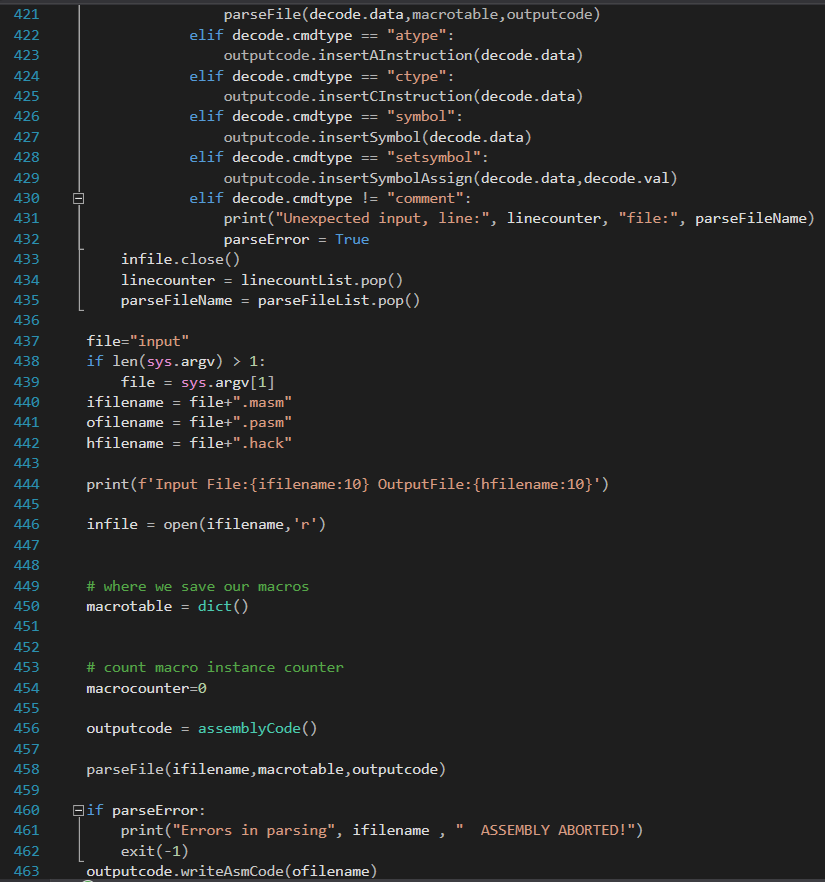The image size is (825, 882).
Task: Click 'insertCInstruction' method call
Action: [x=395, y=96]
